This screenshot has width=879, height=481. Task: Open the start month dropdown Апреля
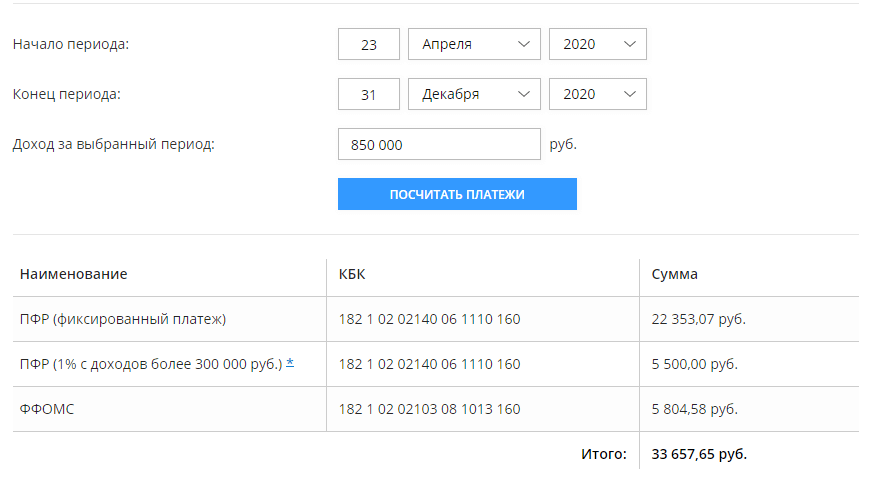click(x=474, y=44)
